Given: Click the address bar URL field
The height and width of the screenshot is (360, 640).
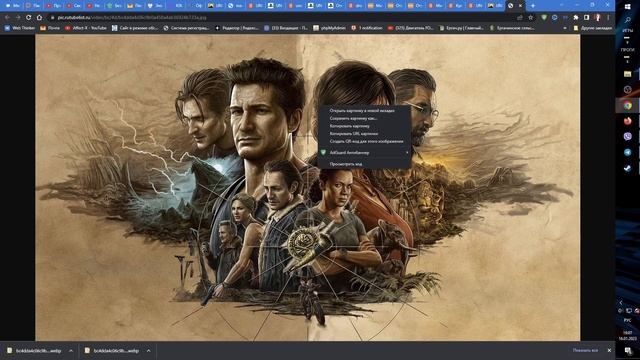Looking at the screenshot, I should coord(282,18).
